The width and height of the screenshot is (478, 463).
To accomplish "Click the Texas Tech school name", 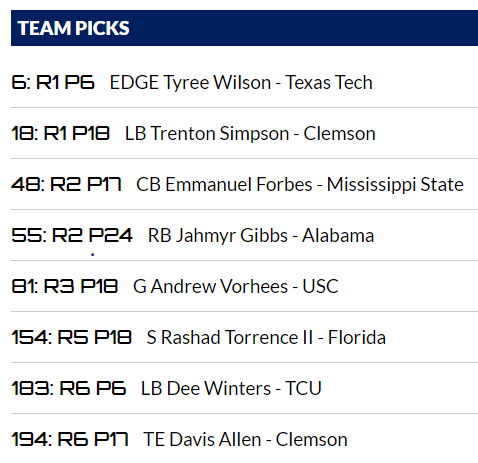I will pos(329,82).
